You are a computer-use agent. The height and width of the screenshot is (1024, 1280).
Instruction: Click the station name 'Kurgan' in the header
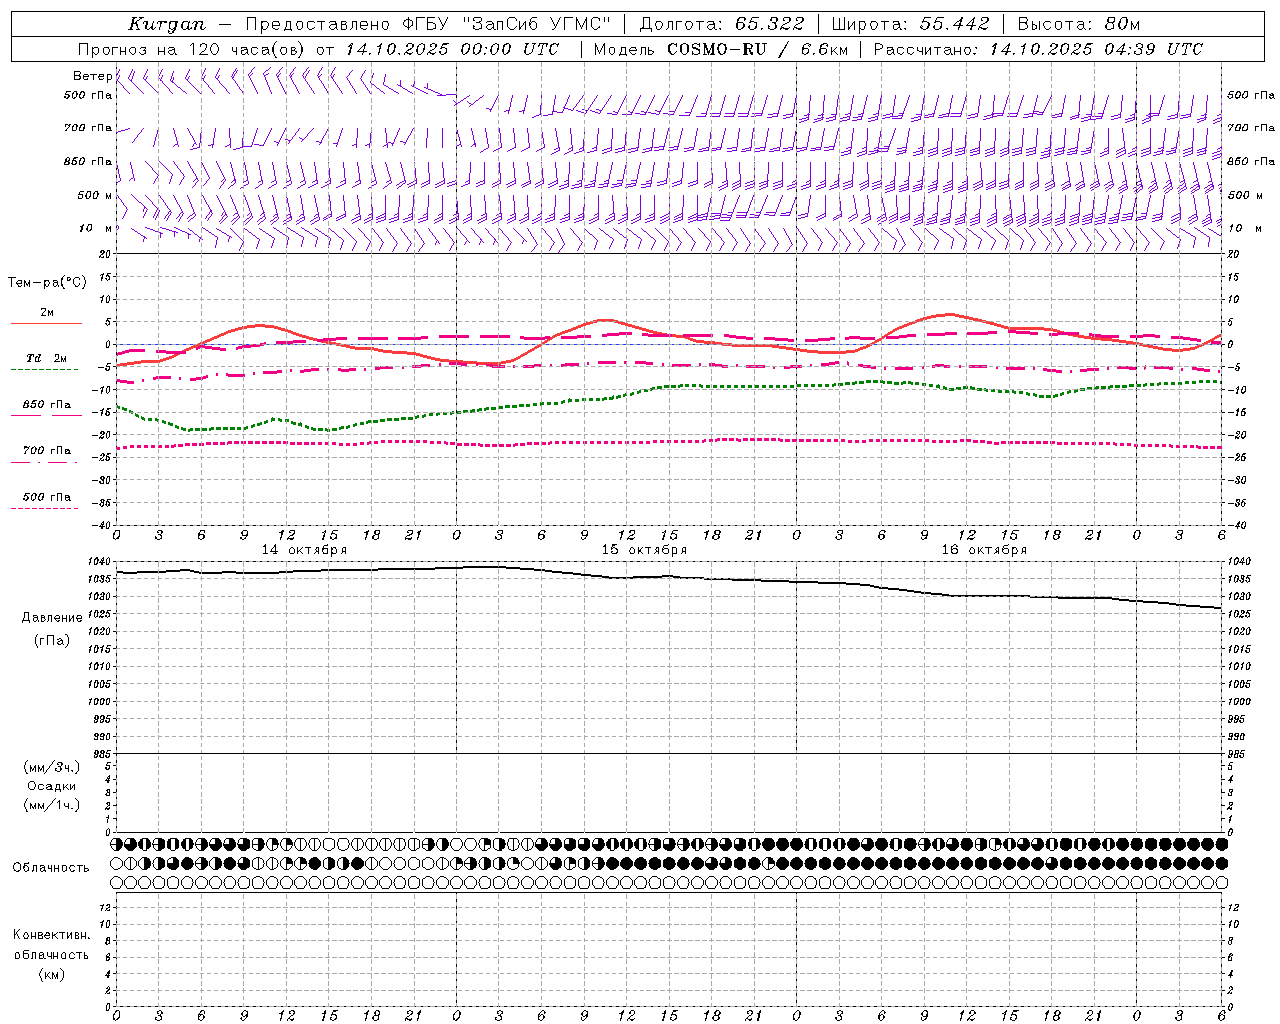coord(167,24)
